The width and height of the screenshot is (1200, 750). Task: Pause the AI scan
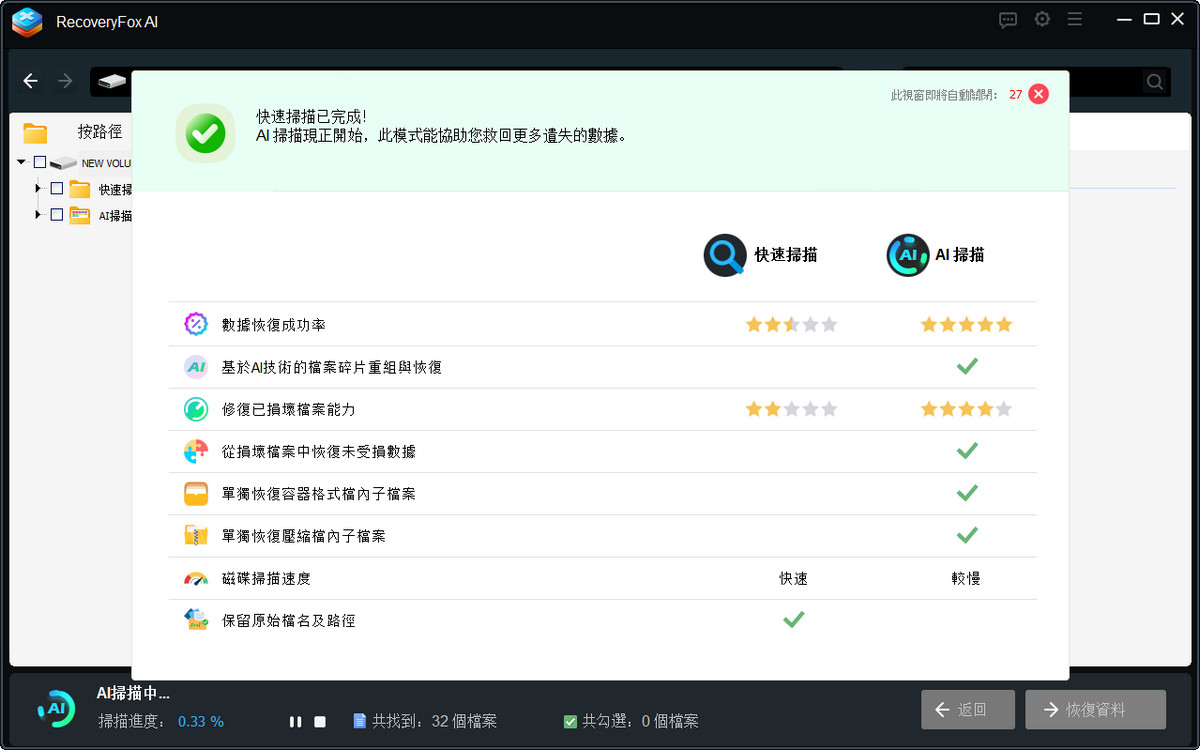click(x=295, y=722)
